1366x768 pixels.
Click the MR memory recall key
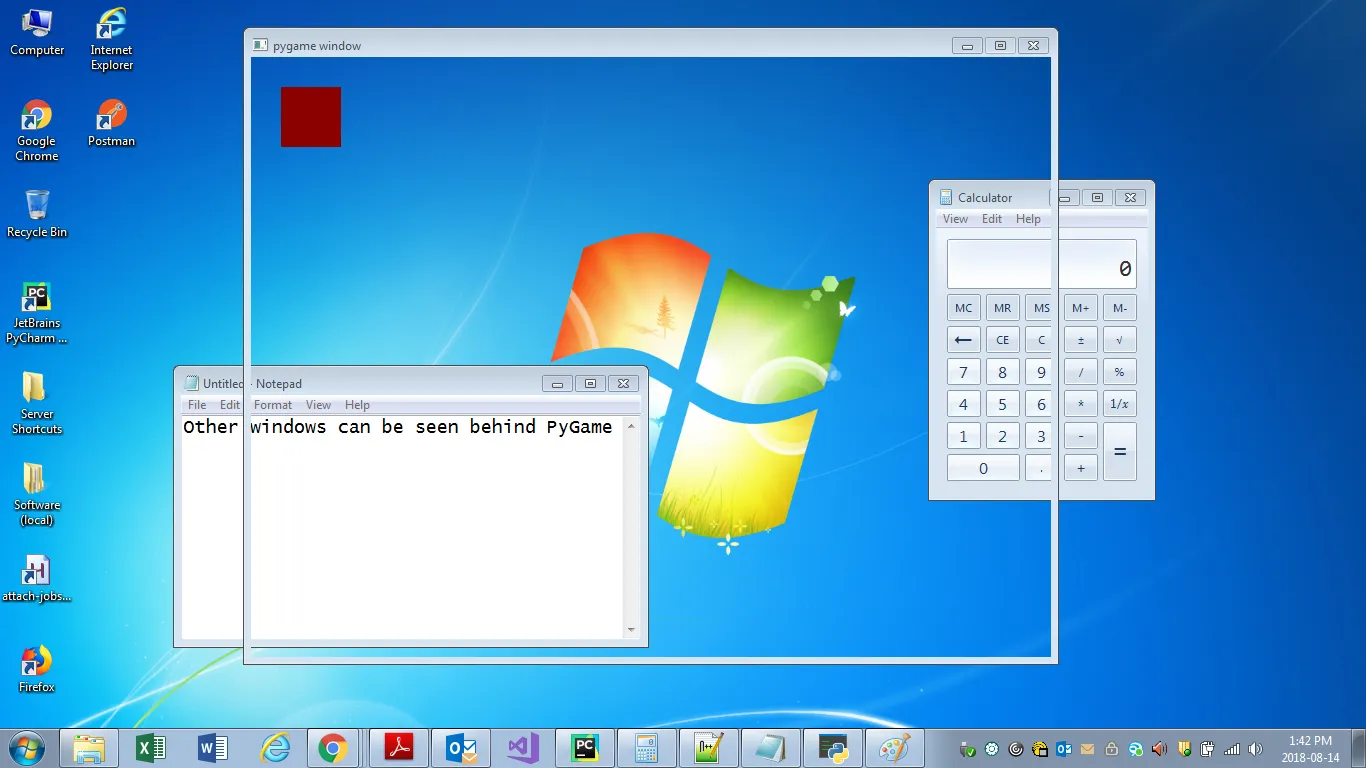(x=1003, y=308)
